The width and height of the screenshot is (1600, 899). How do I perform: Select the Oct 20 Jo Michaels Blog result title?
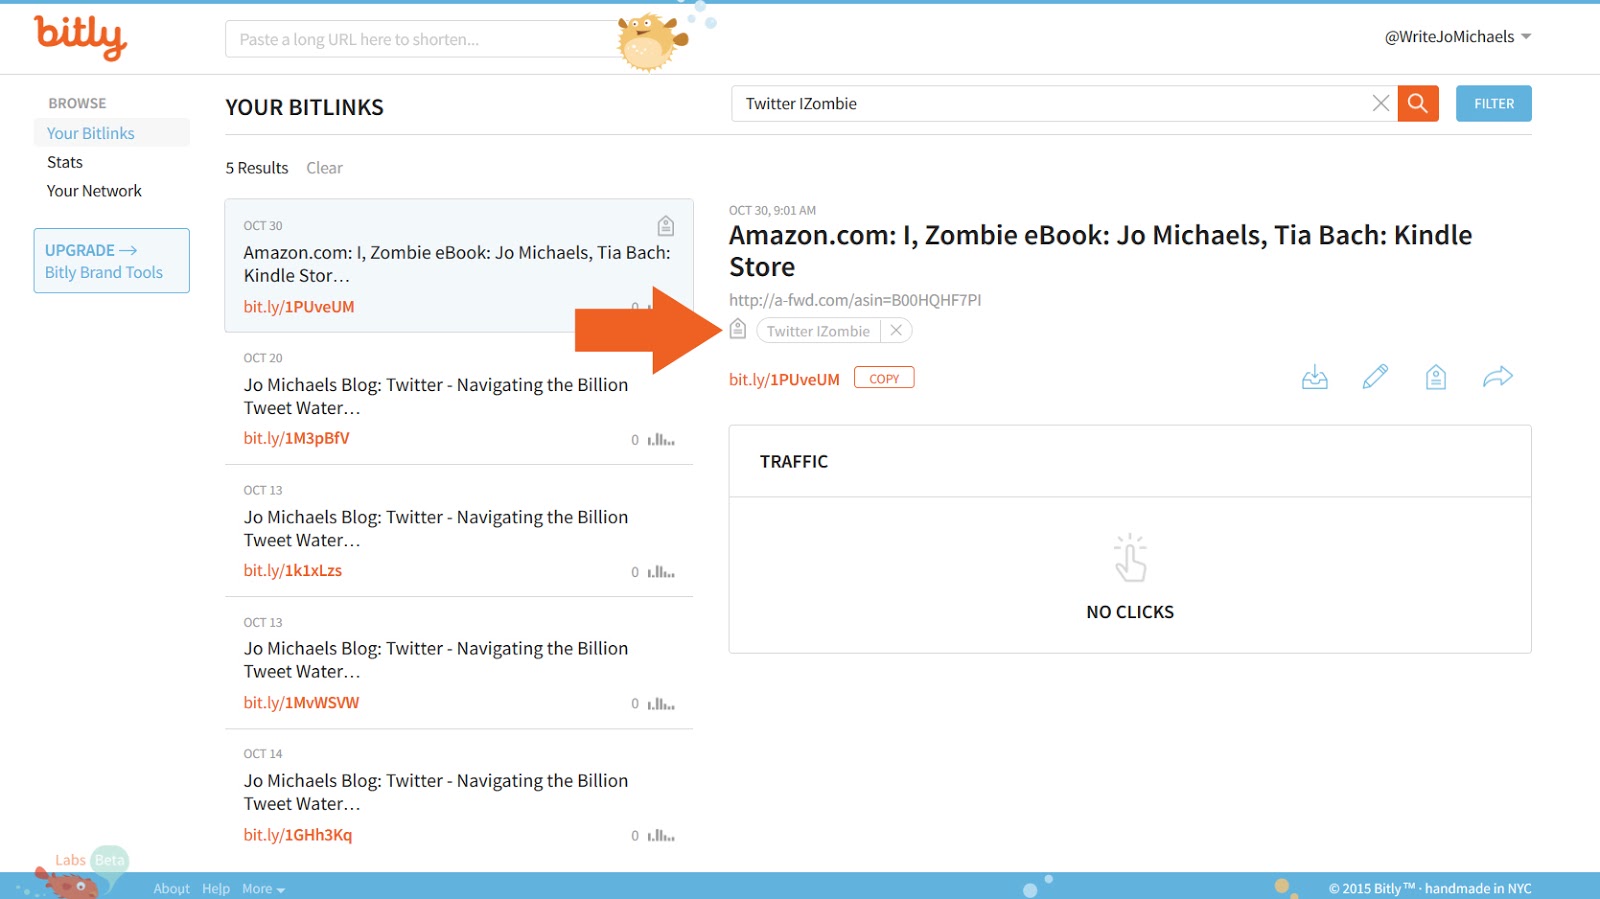click(436, 396)
